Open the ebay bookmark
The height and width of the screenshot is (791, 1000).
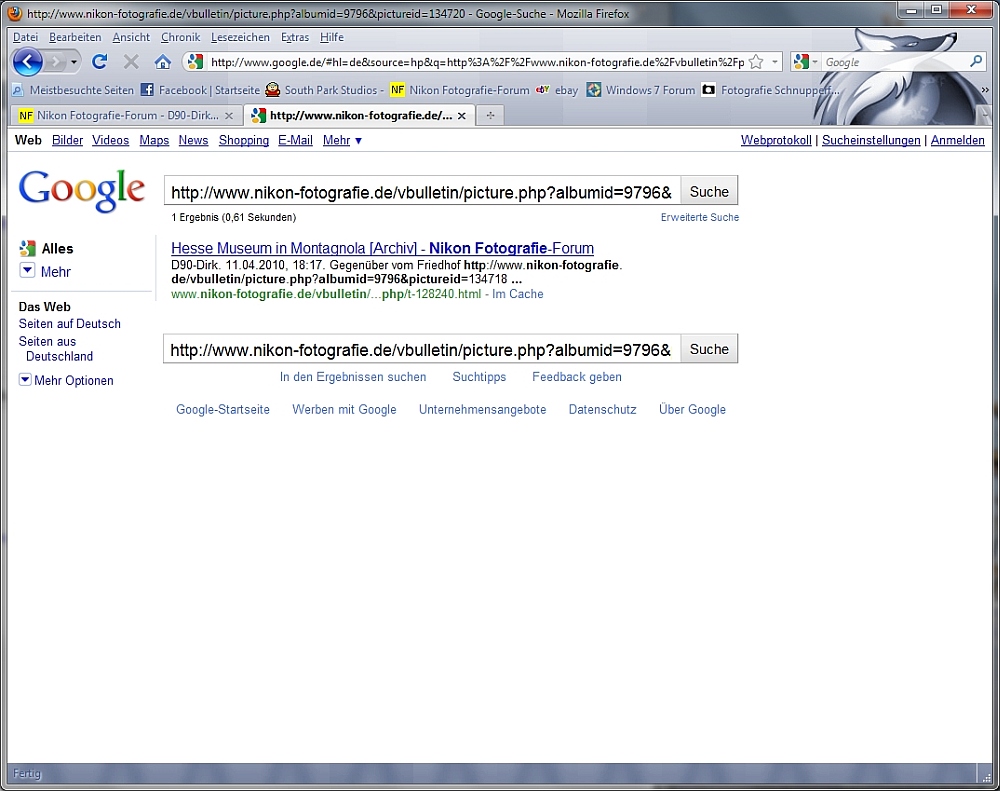(x=557, y=90)
